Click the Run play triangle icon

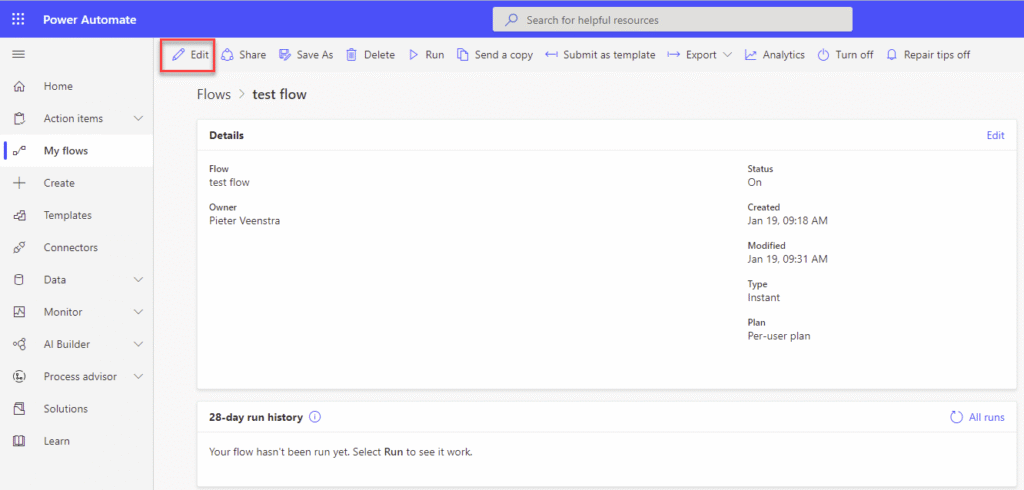pyautogui.click(x=413, y=55)
